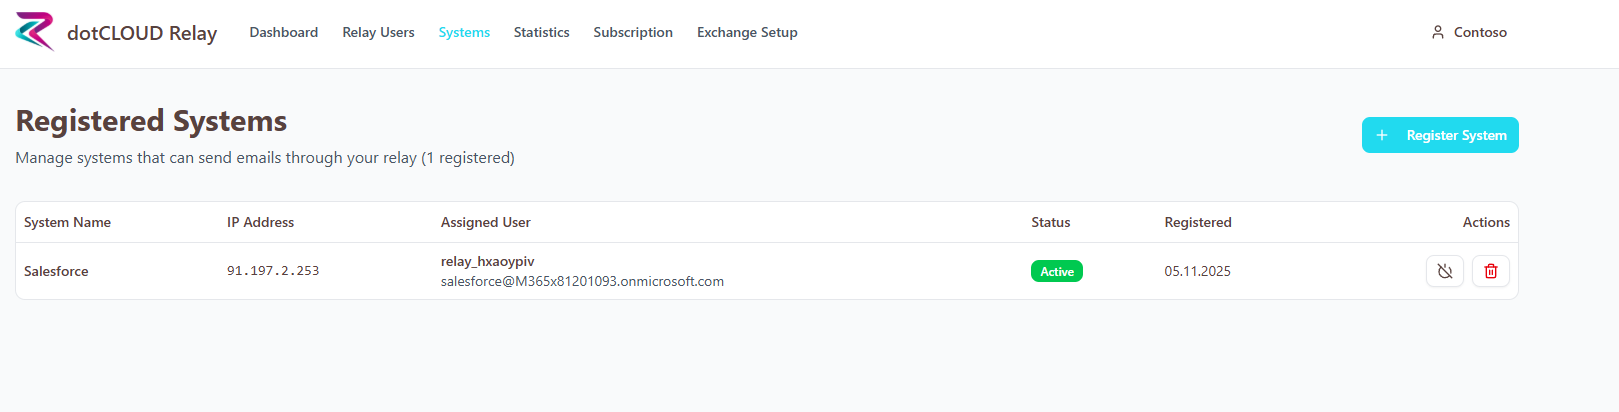Delete the Salesforce system with trash icon
Image resolution: width=1619 pixels, height=412 pixels.
pyautogui.click(x=1490, y=271)
